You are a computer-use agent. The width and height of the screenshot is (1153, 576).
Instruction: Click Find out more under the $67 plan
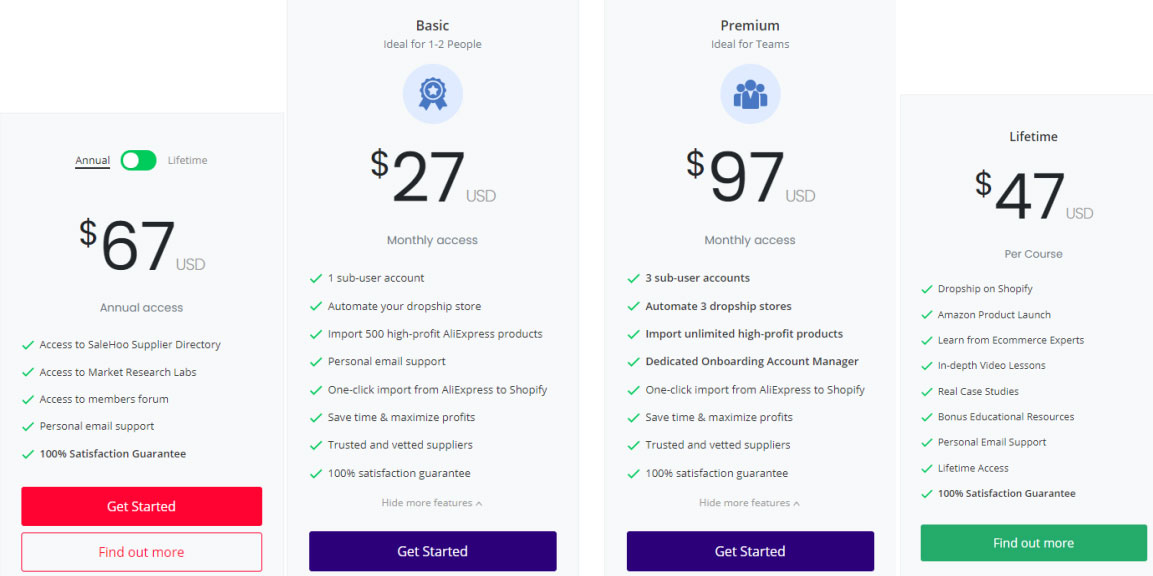pos(141,552)
